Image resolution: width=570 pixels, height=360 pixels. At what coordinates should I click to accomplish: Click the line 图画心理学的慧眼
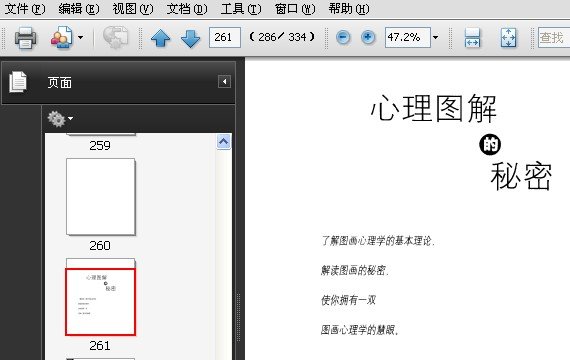coord(360,330)
